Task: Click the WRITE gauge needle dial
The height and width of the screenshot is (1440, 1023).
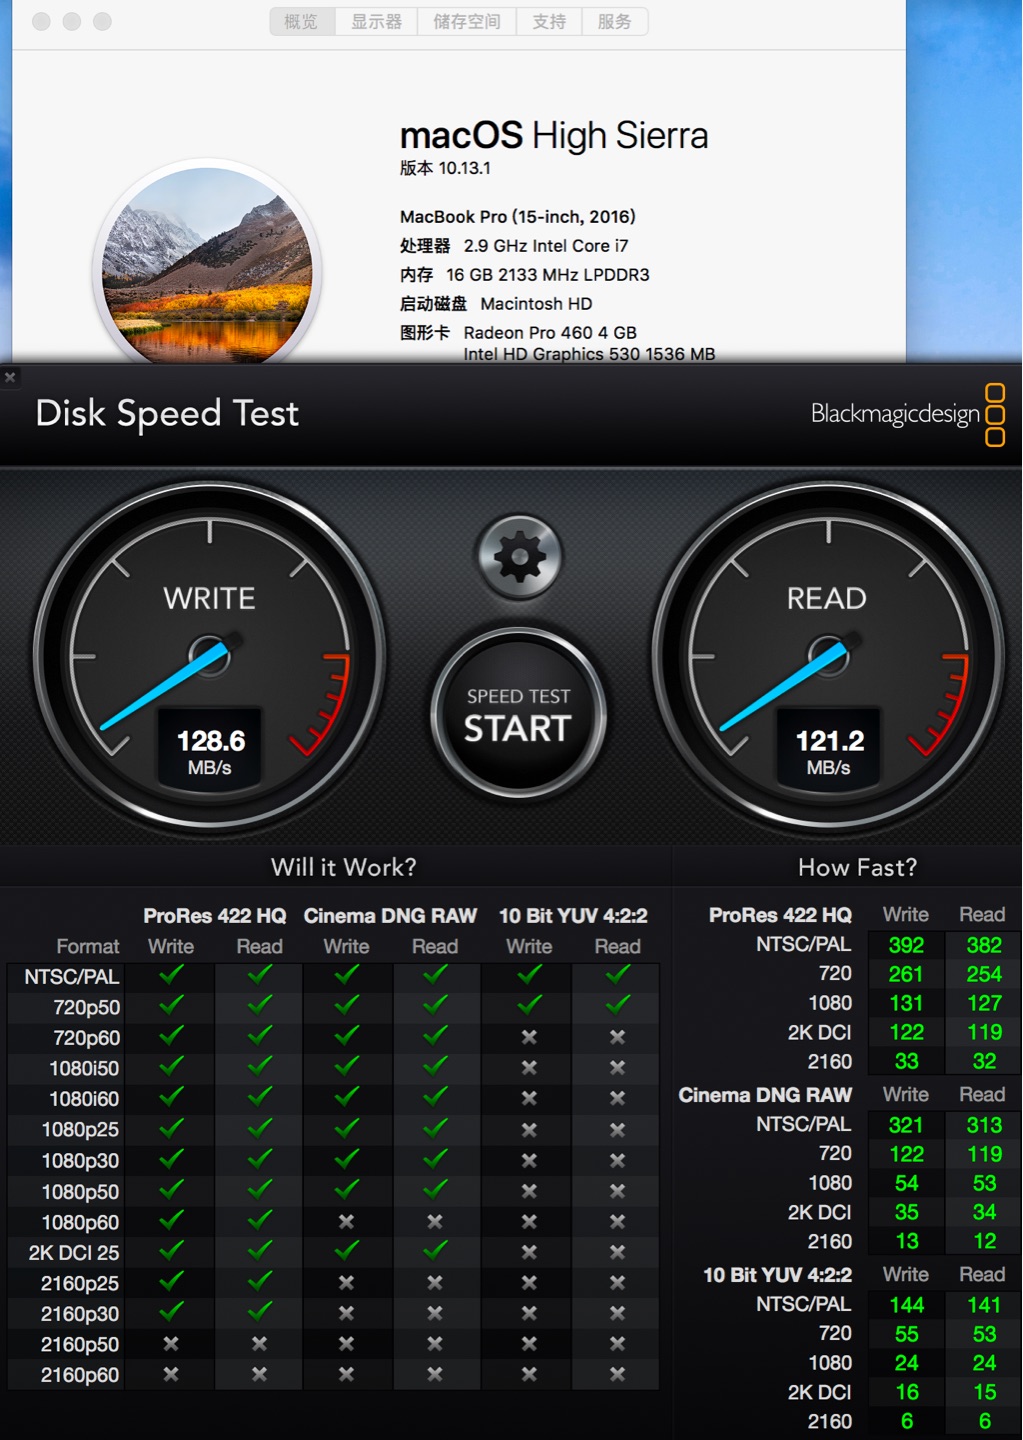Action: pyautogui.click(x=210, y=657)
